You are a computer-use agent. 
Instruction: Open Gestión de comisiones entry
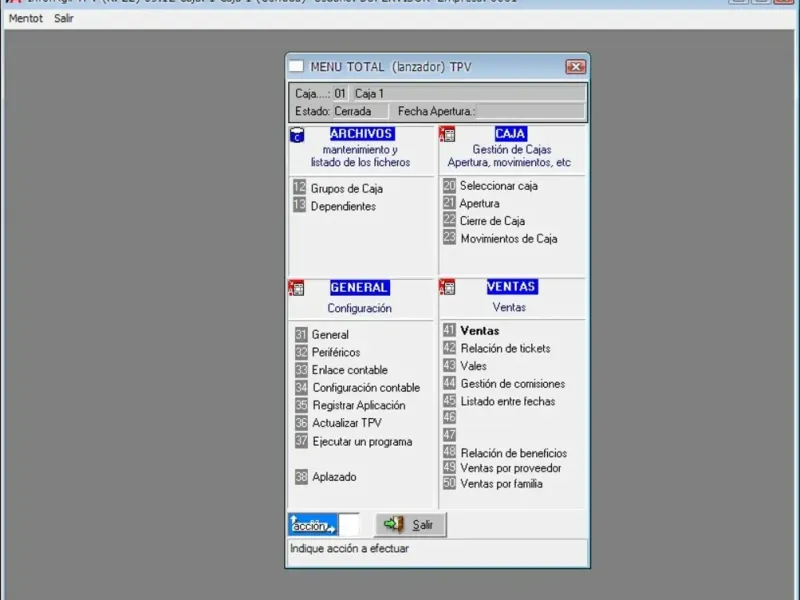pos(513,384)
